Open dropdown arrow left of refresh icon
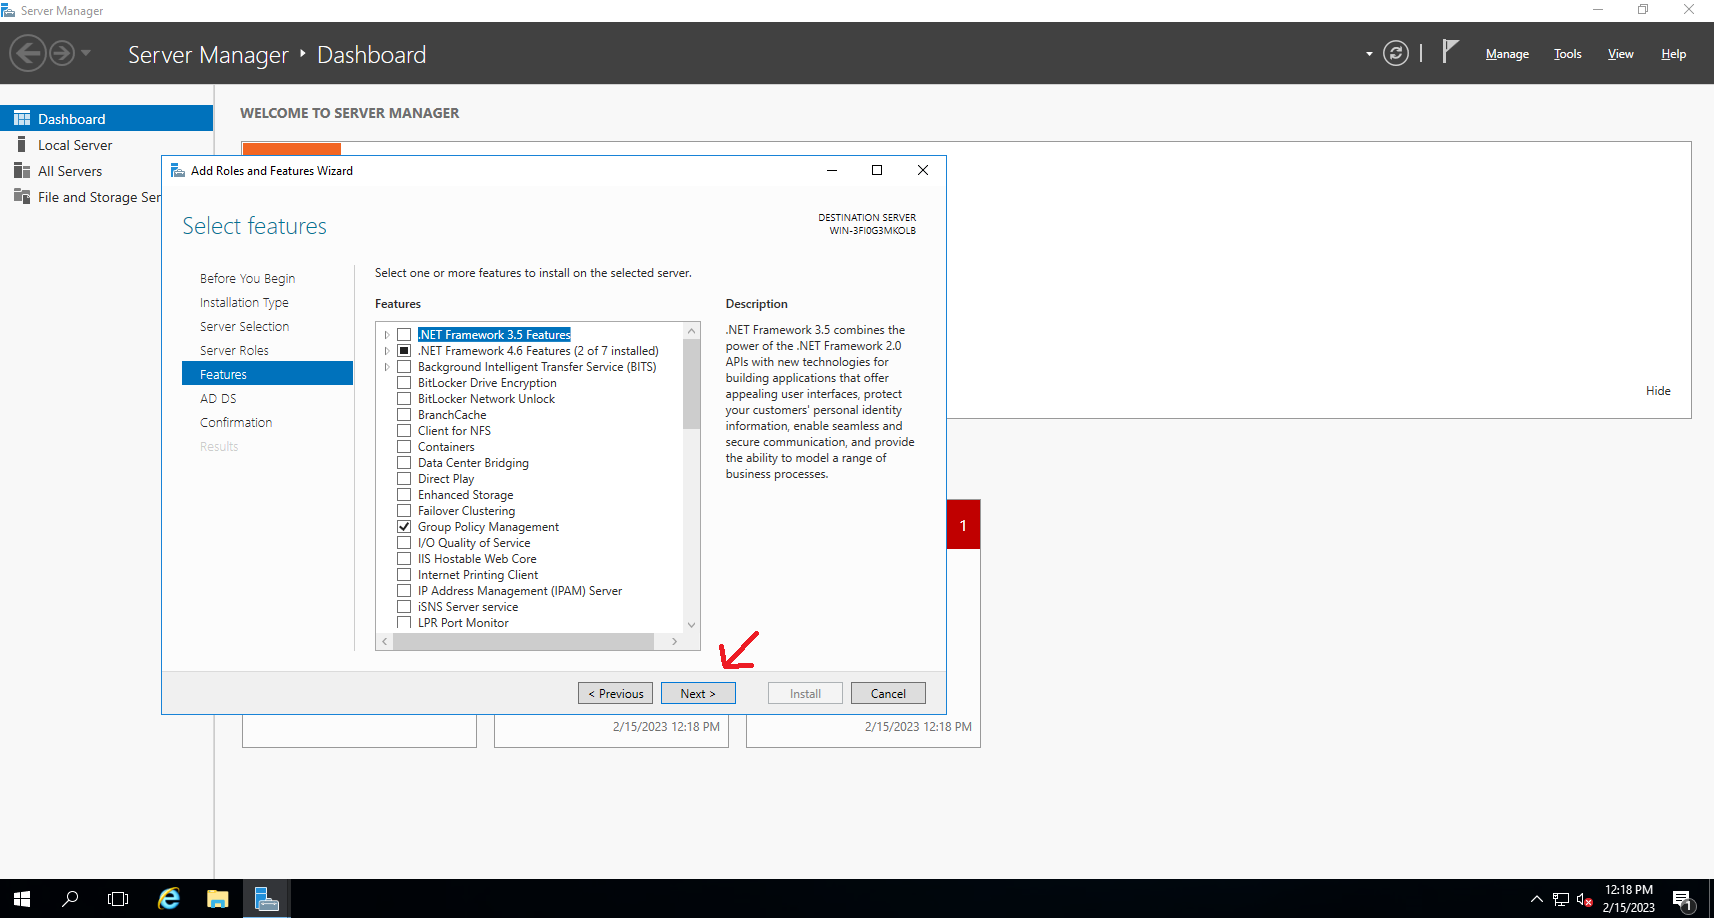The image size is (1714, 918). pyautogui.click(x=1369, y=54)
